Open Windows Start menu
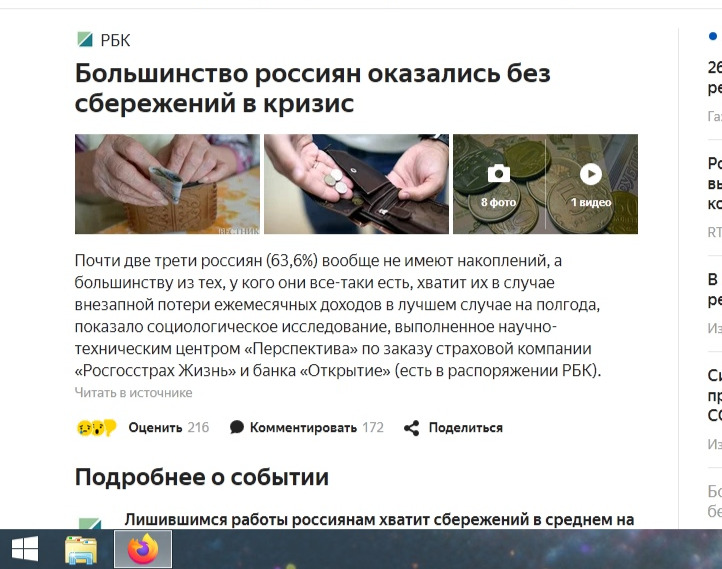 click(x=24, y=549)
